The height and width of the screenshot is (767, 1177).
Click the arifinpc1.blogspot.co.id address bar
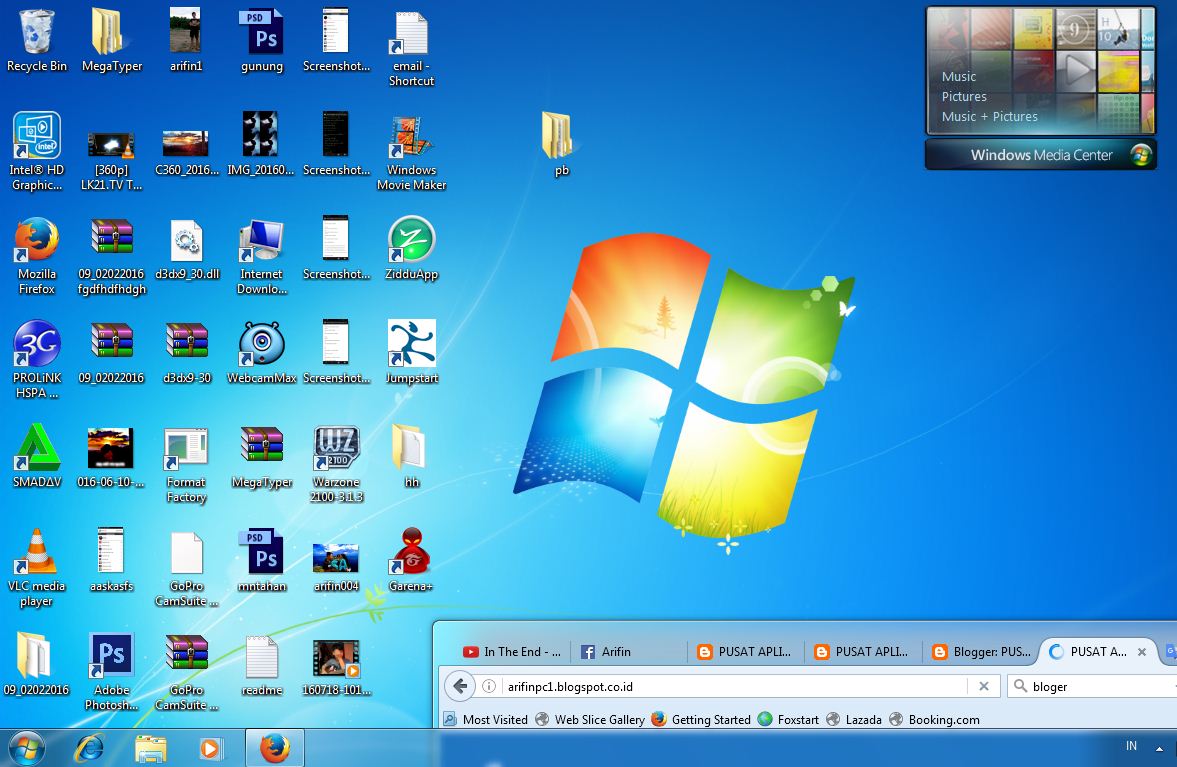(x=734, y=687)
